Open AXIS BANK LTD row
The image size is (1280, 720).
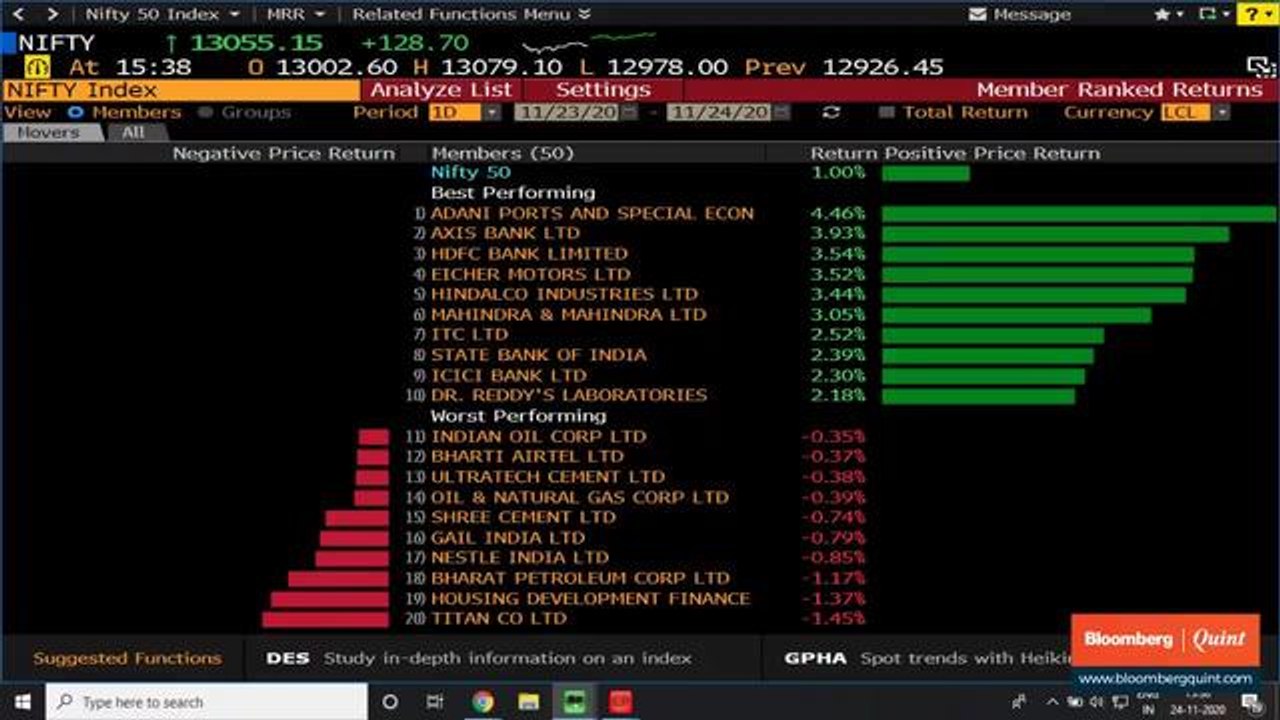coord(505,233)
